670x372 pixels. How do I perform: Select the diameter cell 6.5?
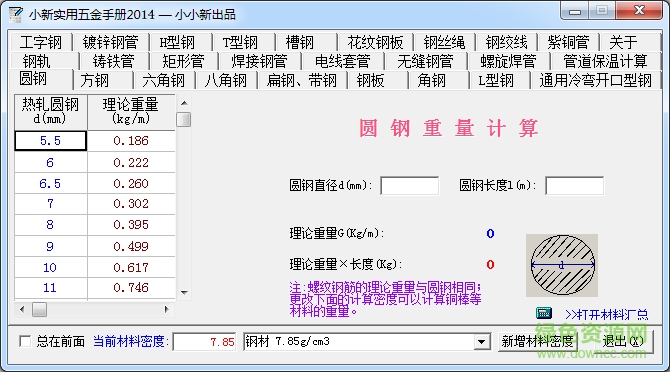pyautogui.click(x=50, y=183)
